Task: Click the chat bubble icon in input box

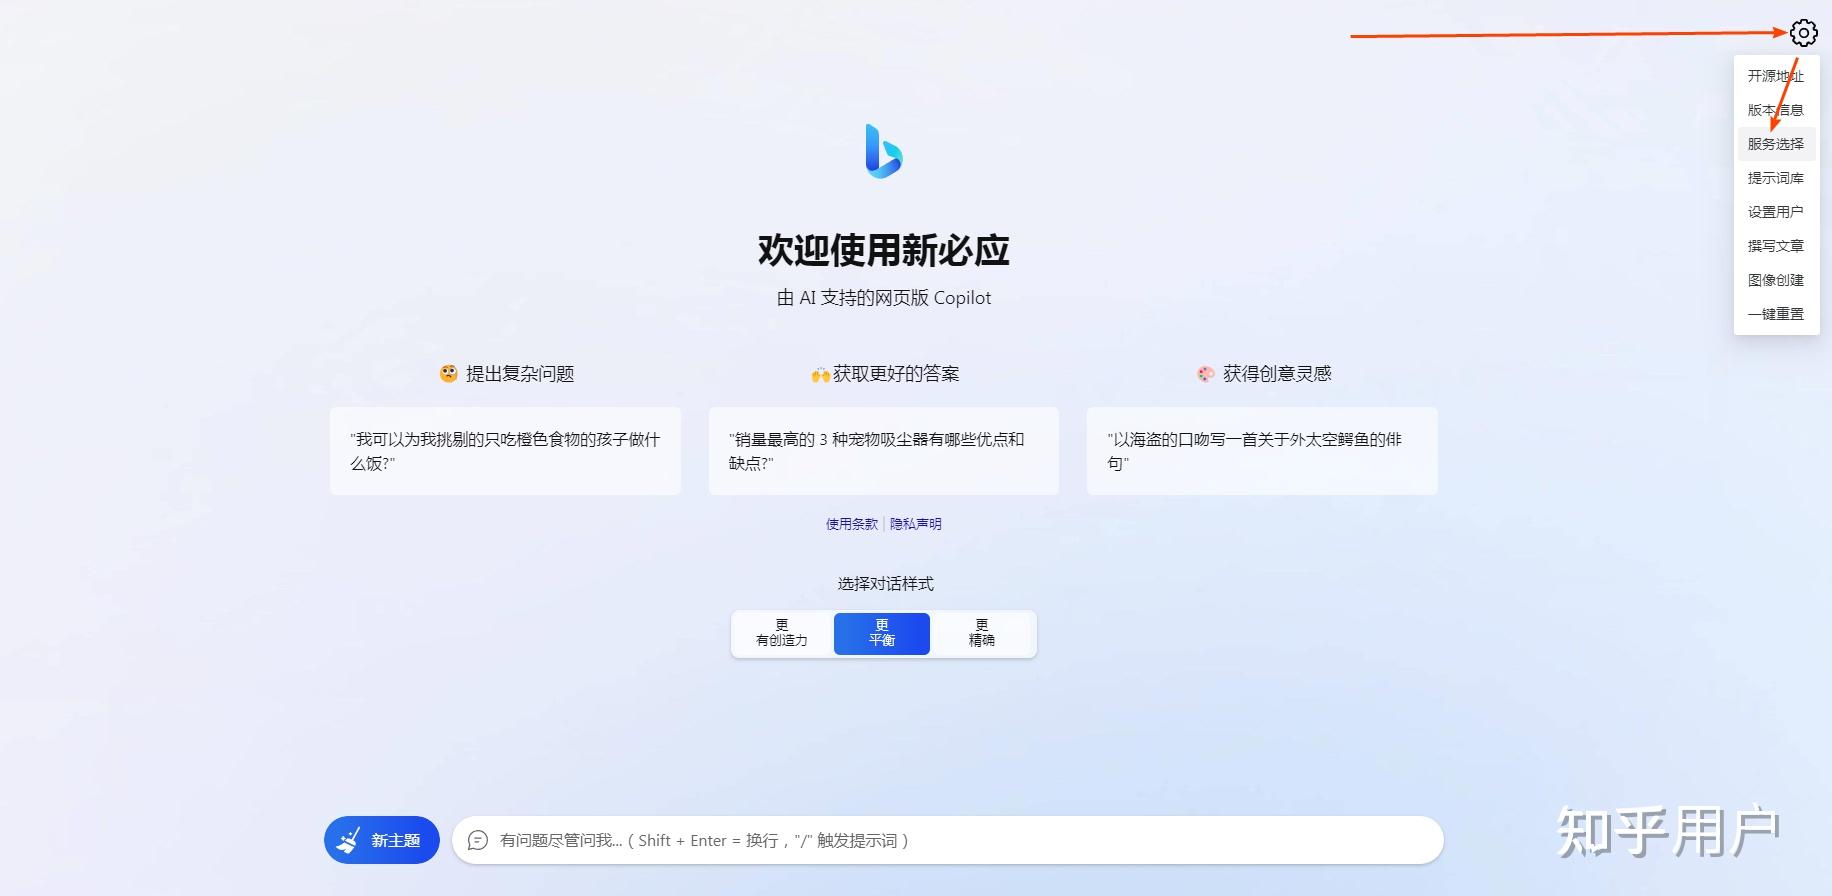Action: click(x=478, y=840)
